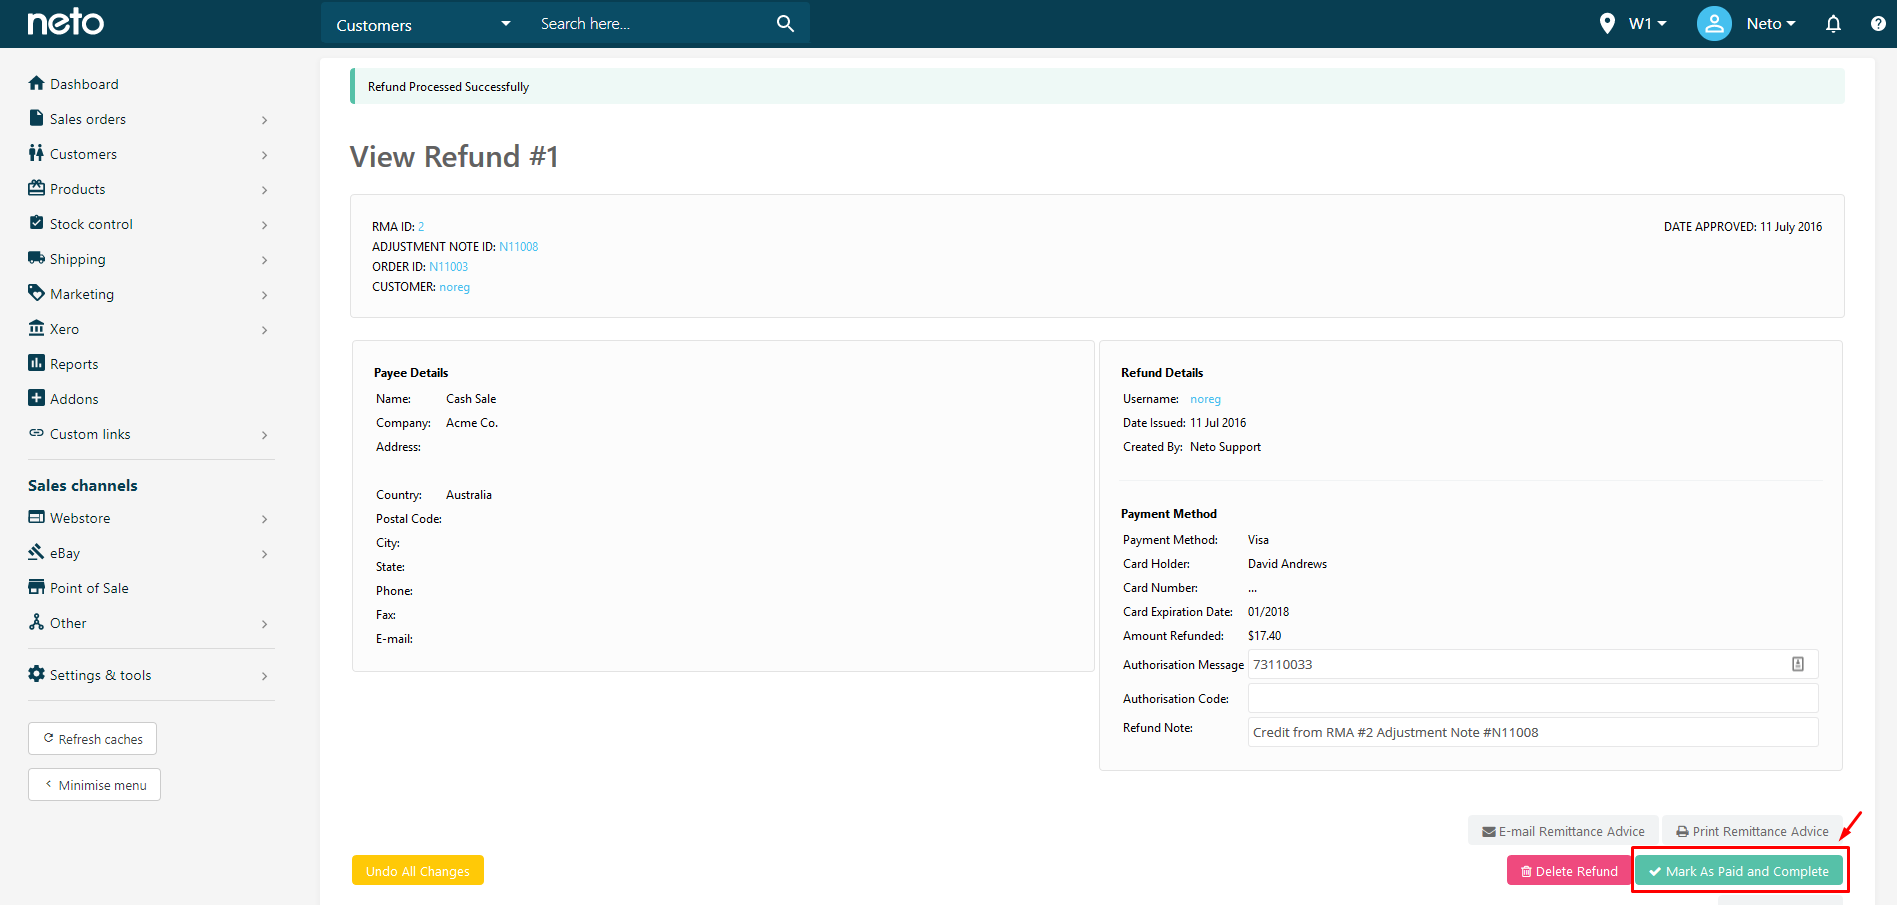Click Mark As Paid and Complete
This screenshot has height=905, width=1897.
click(x=1739, y=871)
